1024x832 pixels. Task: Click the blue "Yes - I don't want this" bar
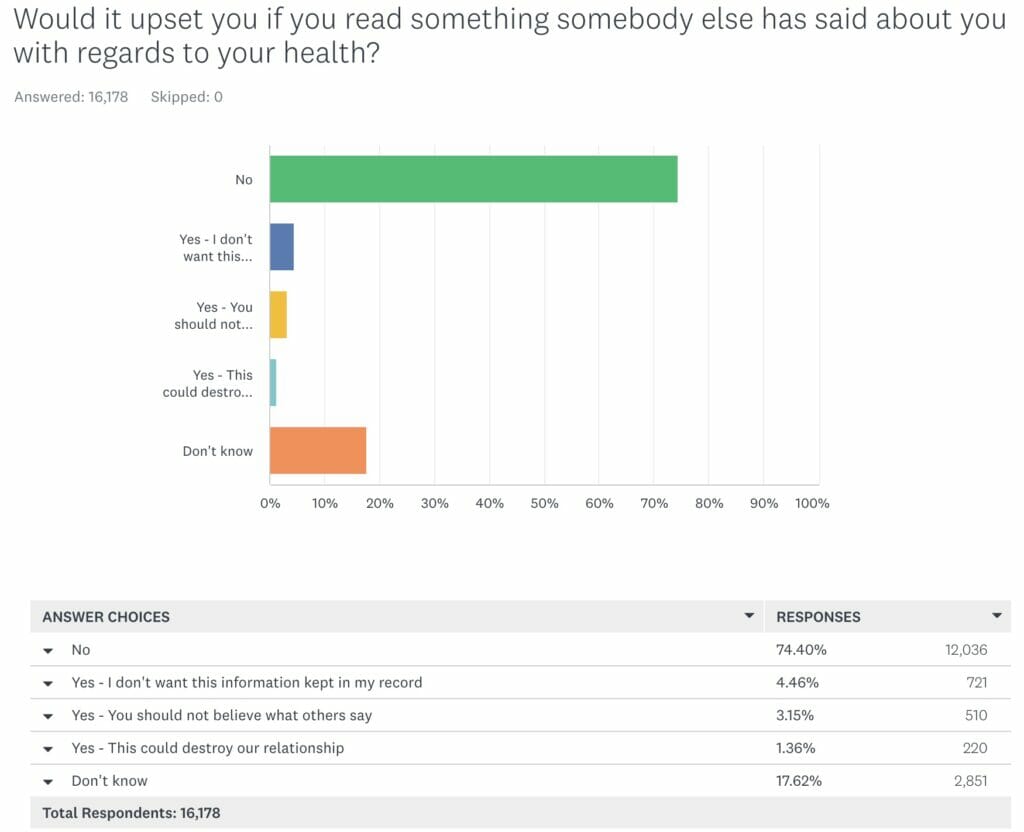pyautogui.click(x=281, y=247)
